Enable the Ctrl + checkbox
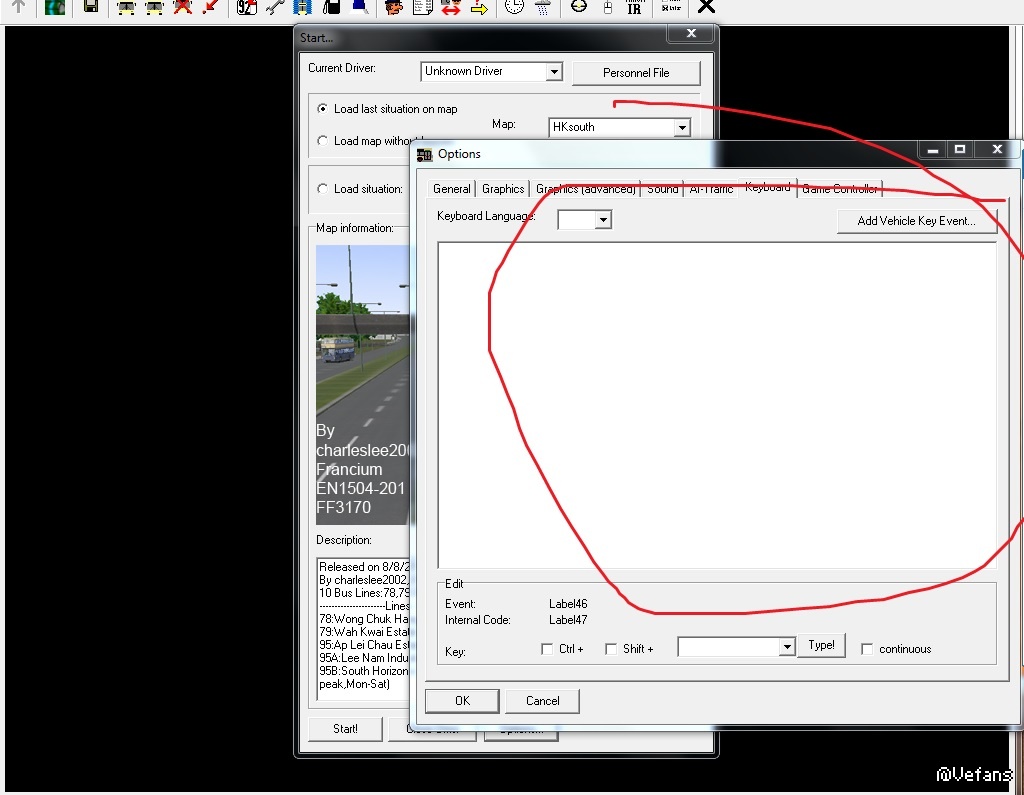Viewport: 1024px width, 795px height. (547, 649)
